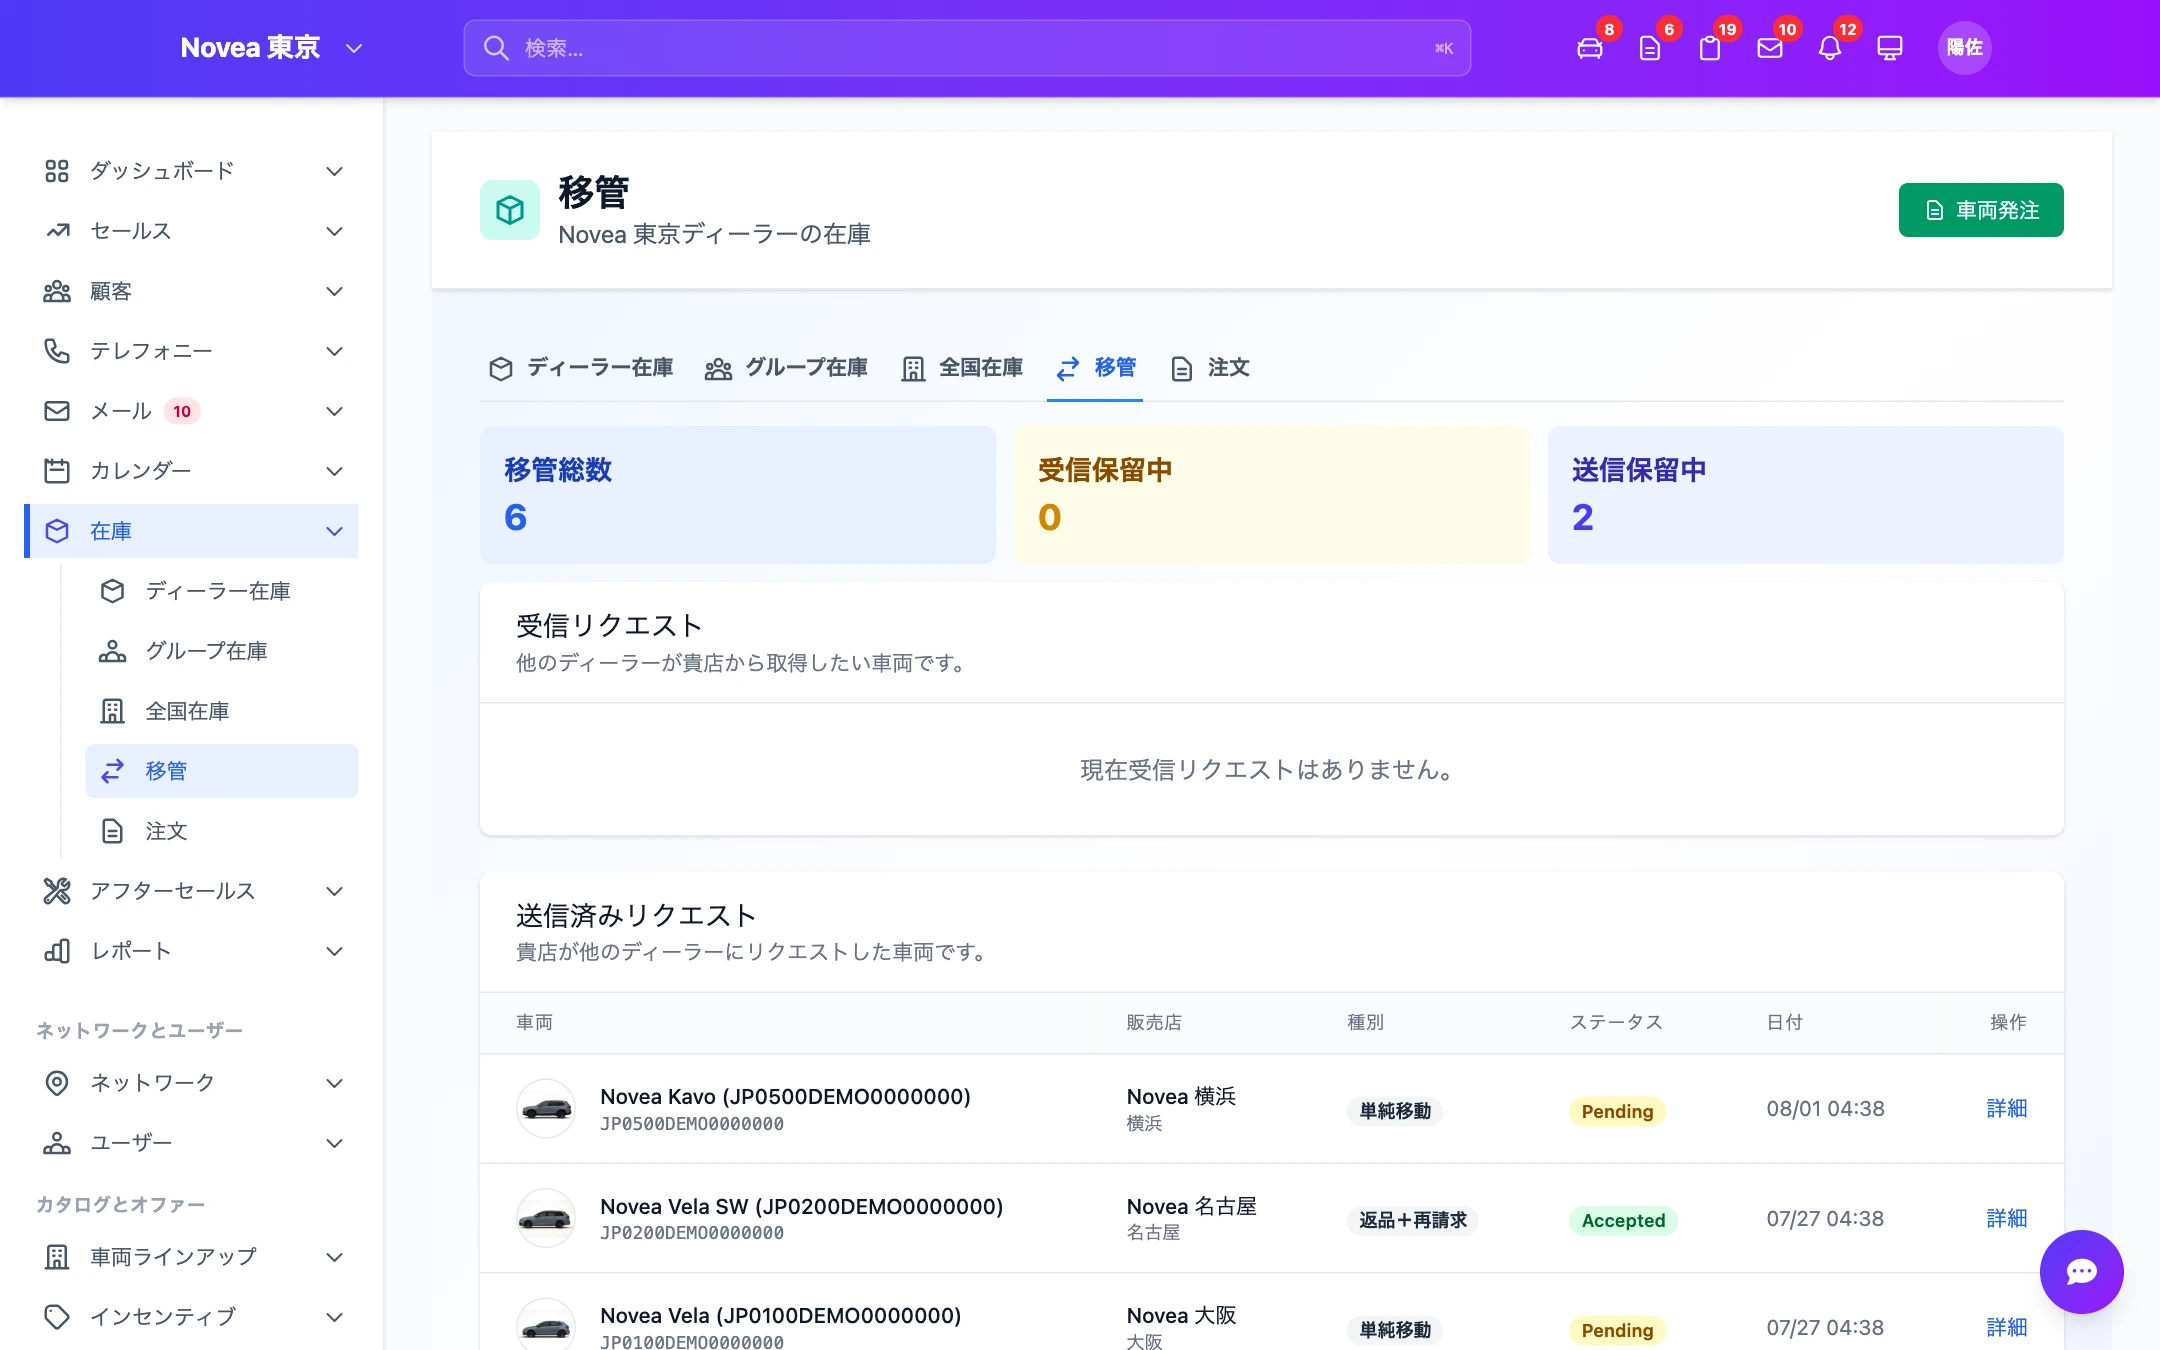The width and height of the screenshot is (2160, 1350).
Task: Expand the 顧客 menu chevron
Action: click(x=335, y=291)
